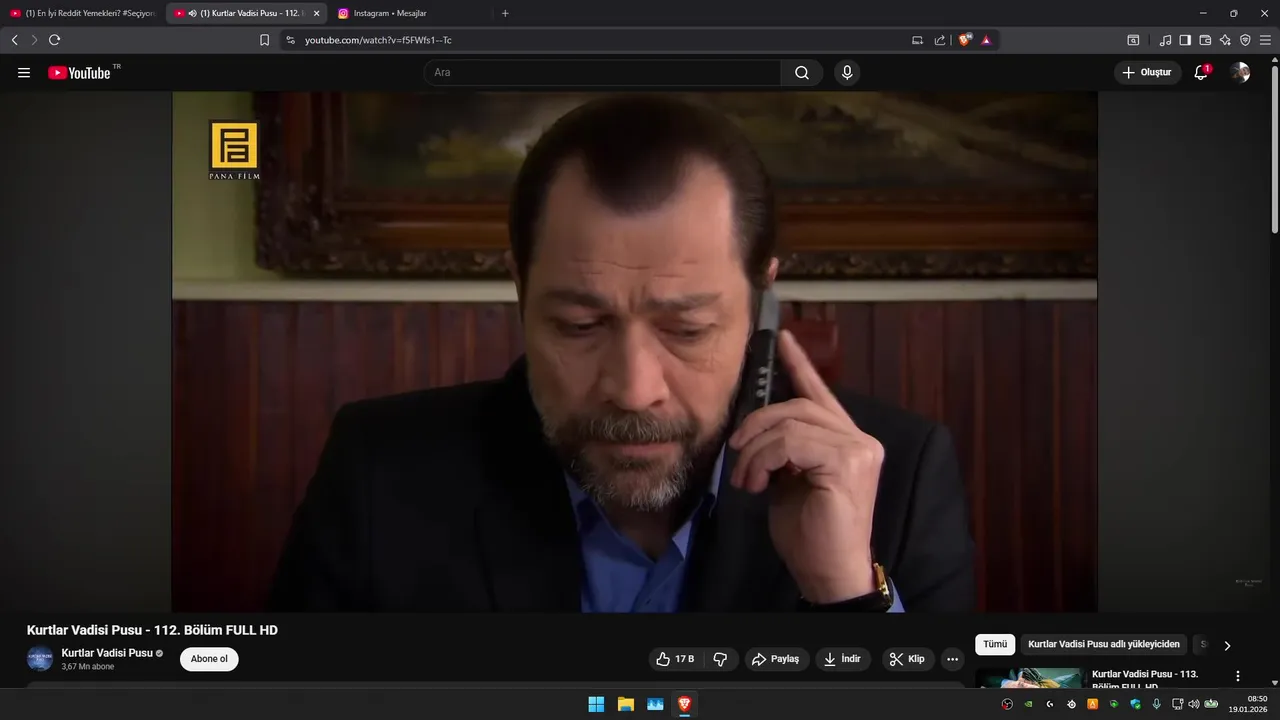Open Kurtlar Vadisi Pusu channel avatar
Viewport: 1280px width, 720px height.
(x=40, y=659)
